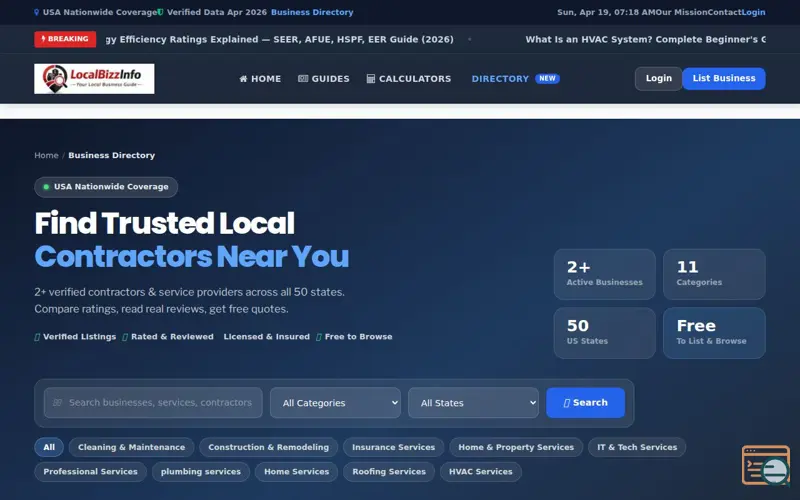Image resolution: width=800 pixels, height=500 pixels.
Task: Filter by Home Services chip
Action: coord(296,472)
